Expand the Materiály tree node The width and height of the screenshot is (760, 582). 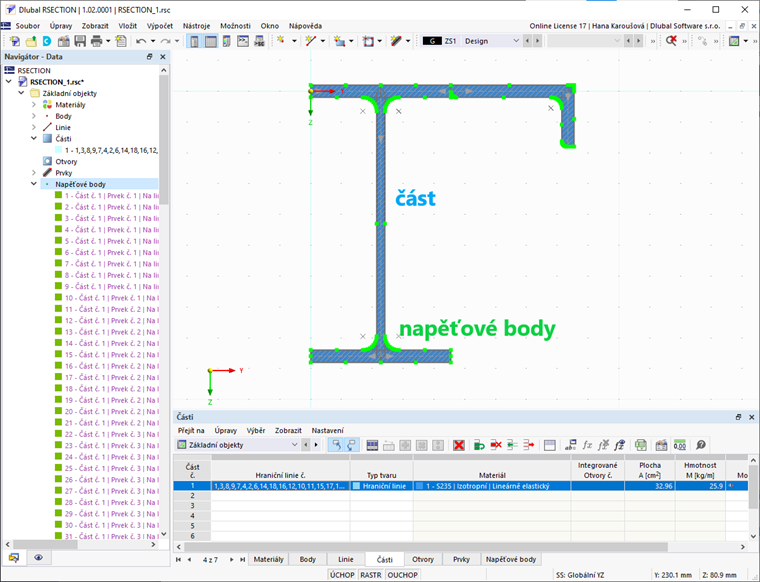(34, 105)
